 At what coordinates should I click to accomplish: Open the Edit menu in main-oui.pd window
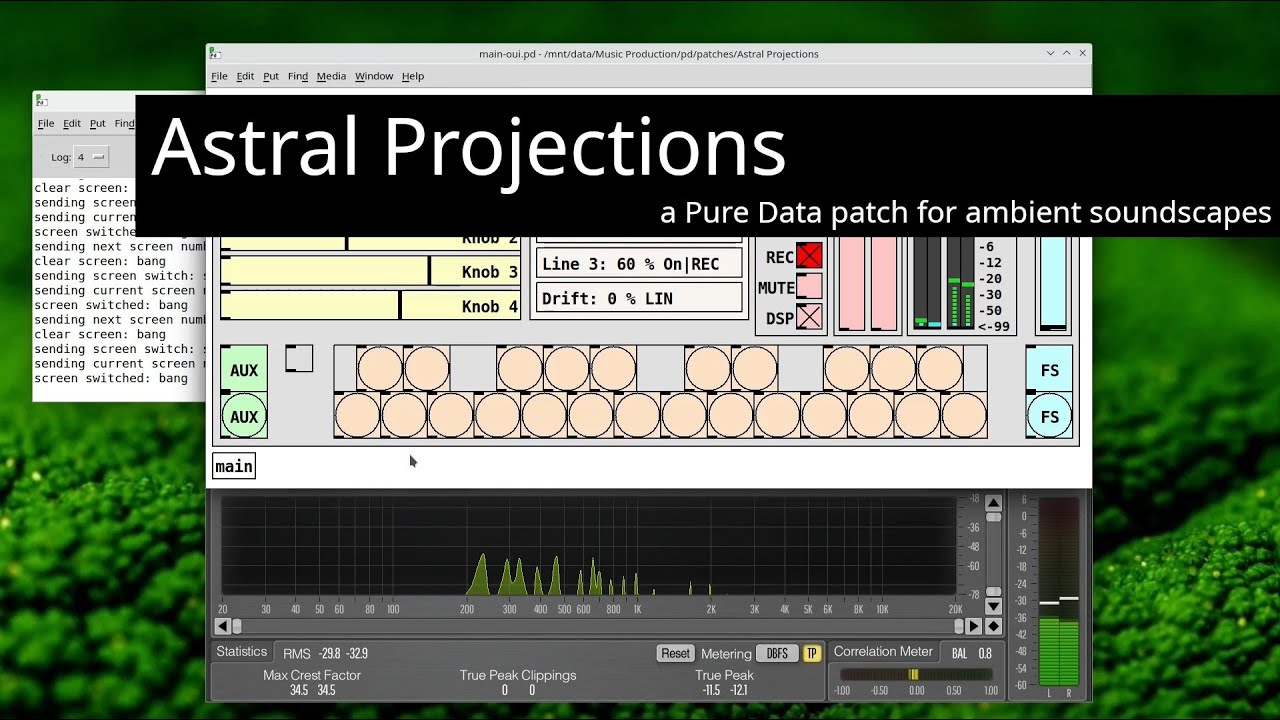click(245, 76)
